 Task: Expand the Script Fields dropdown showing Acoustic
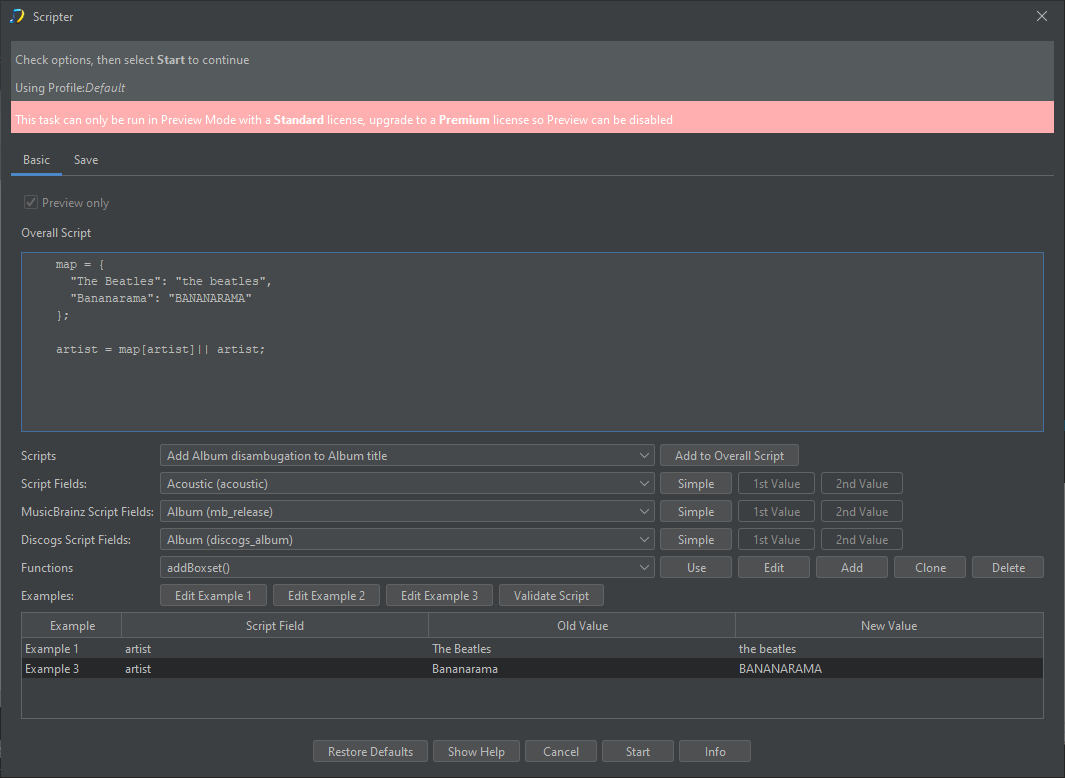406,484
